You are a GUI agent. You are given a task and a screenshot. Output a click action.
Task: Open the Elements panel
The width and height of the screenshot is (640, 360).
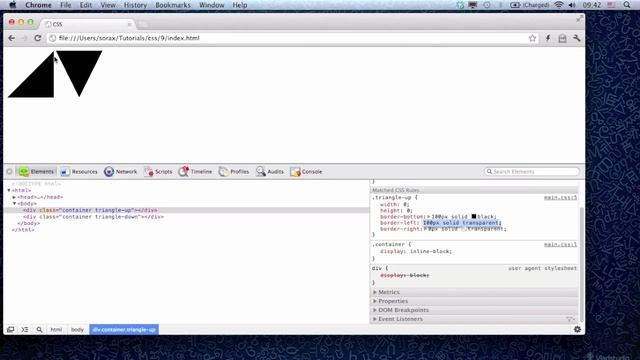(36, 172)
